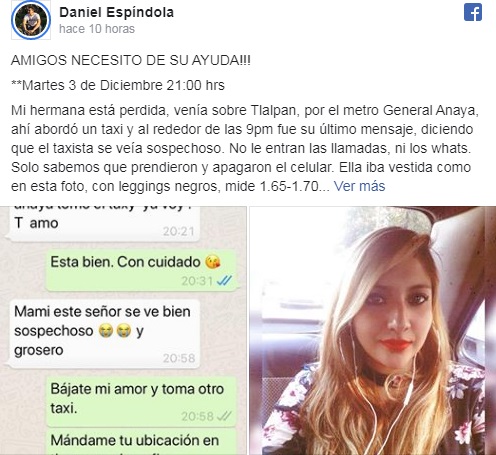Click the 'Martes 3 de Diciembre 21:00 hrs' line
The image size is (496, 455).
(x=118, y=85)
